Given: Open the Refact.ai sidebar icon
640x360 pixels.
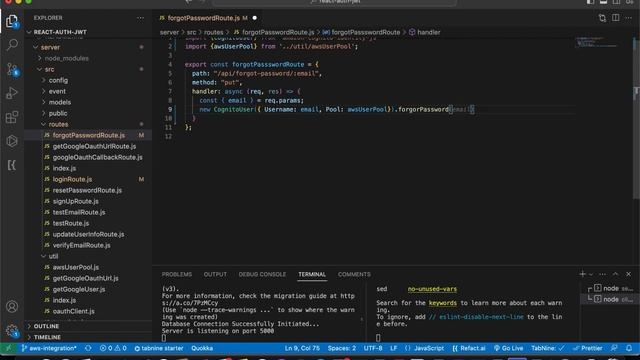Looking at the screenshot, I should coord(12,165).
